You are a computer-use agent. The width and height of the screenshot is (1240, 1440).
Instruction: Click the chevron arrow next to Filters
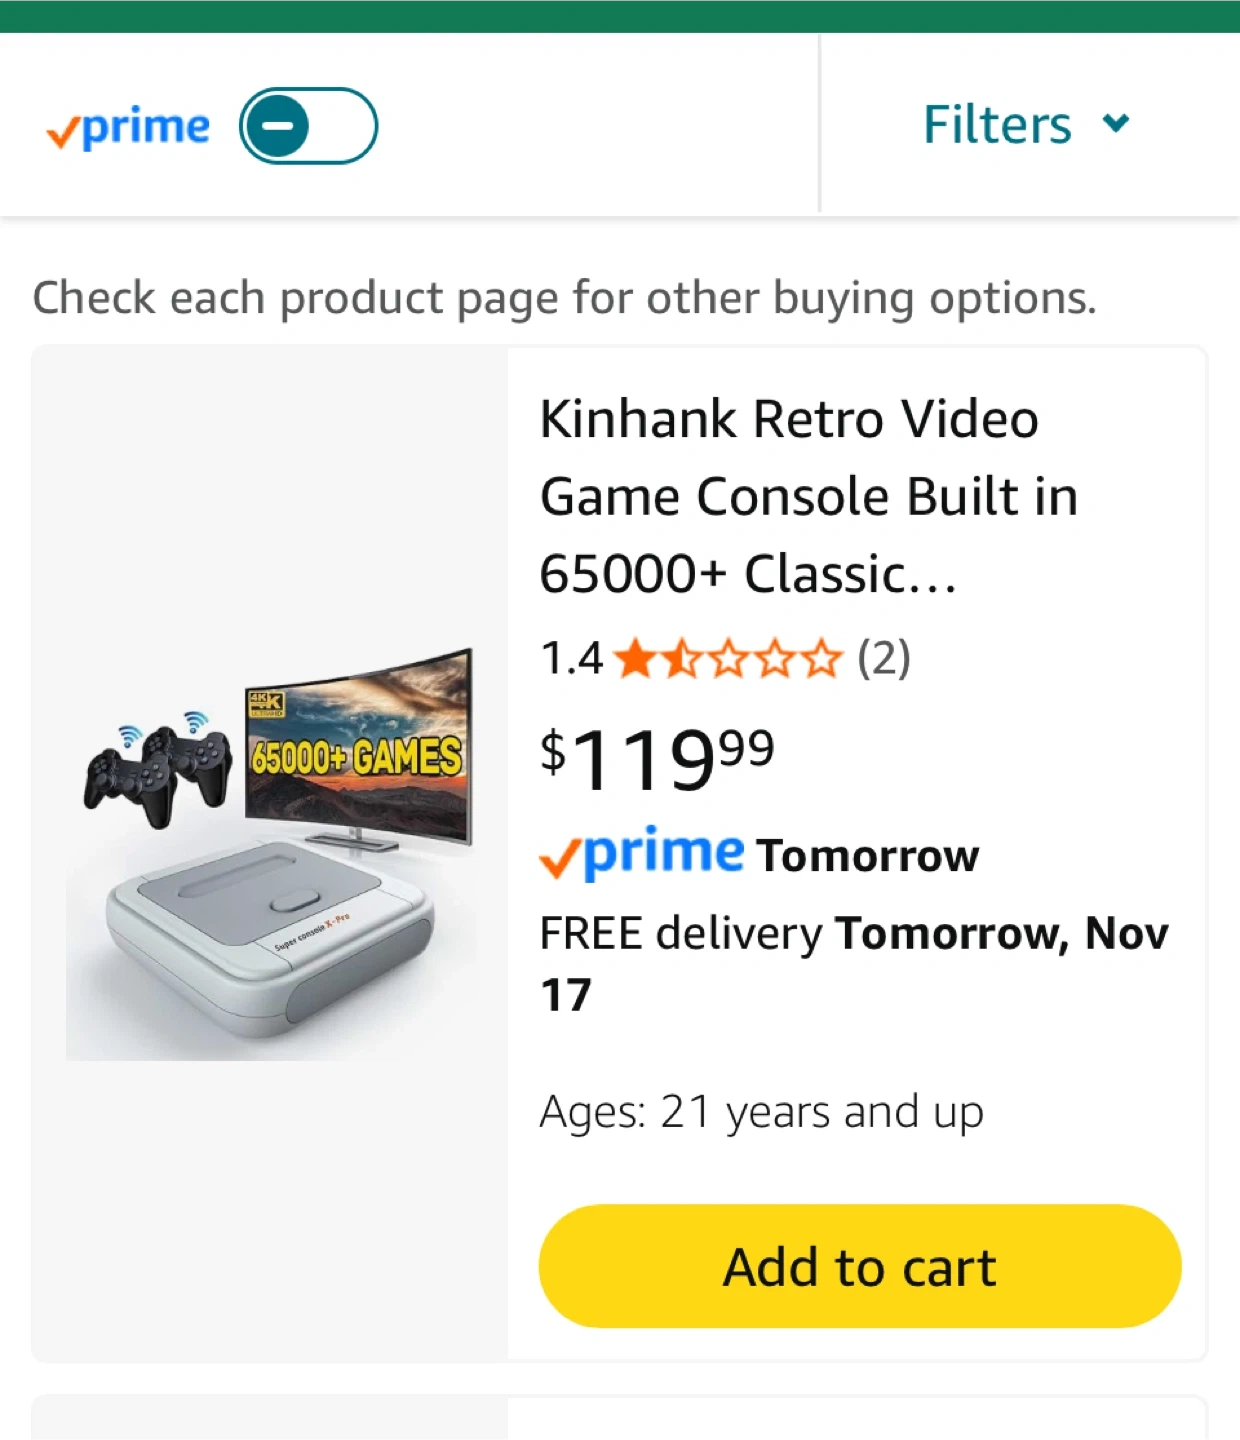pyautogui.click(x=1116, y=123)
